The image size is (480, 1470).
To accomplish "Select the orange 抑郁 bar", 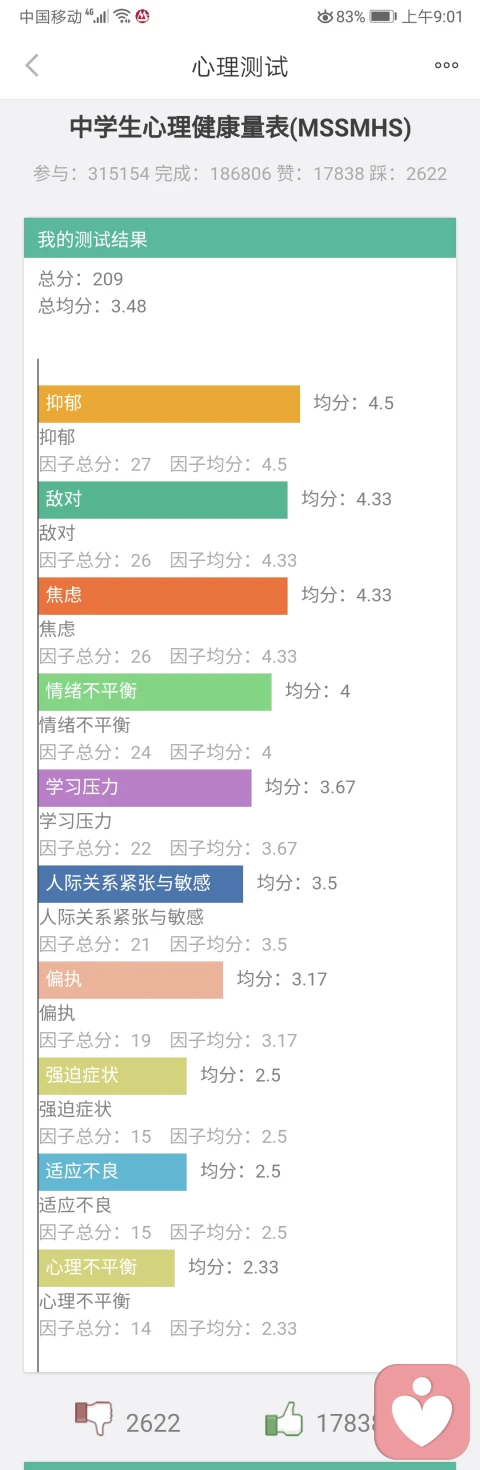I will (x=169, y=404).
